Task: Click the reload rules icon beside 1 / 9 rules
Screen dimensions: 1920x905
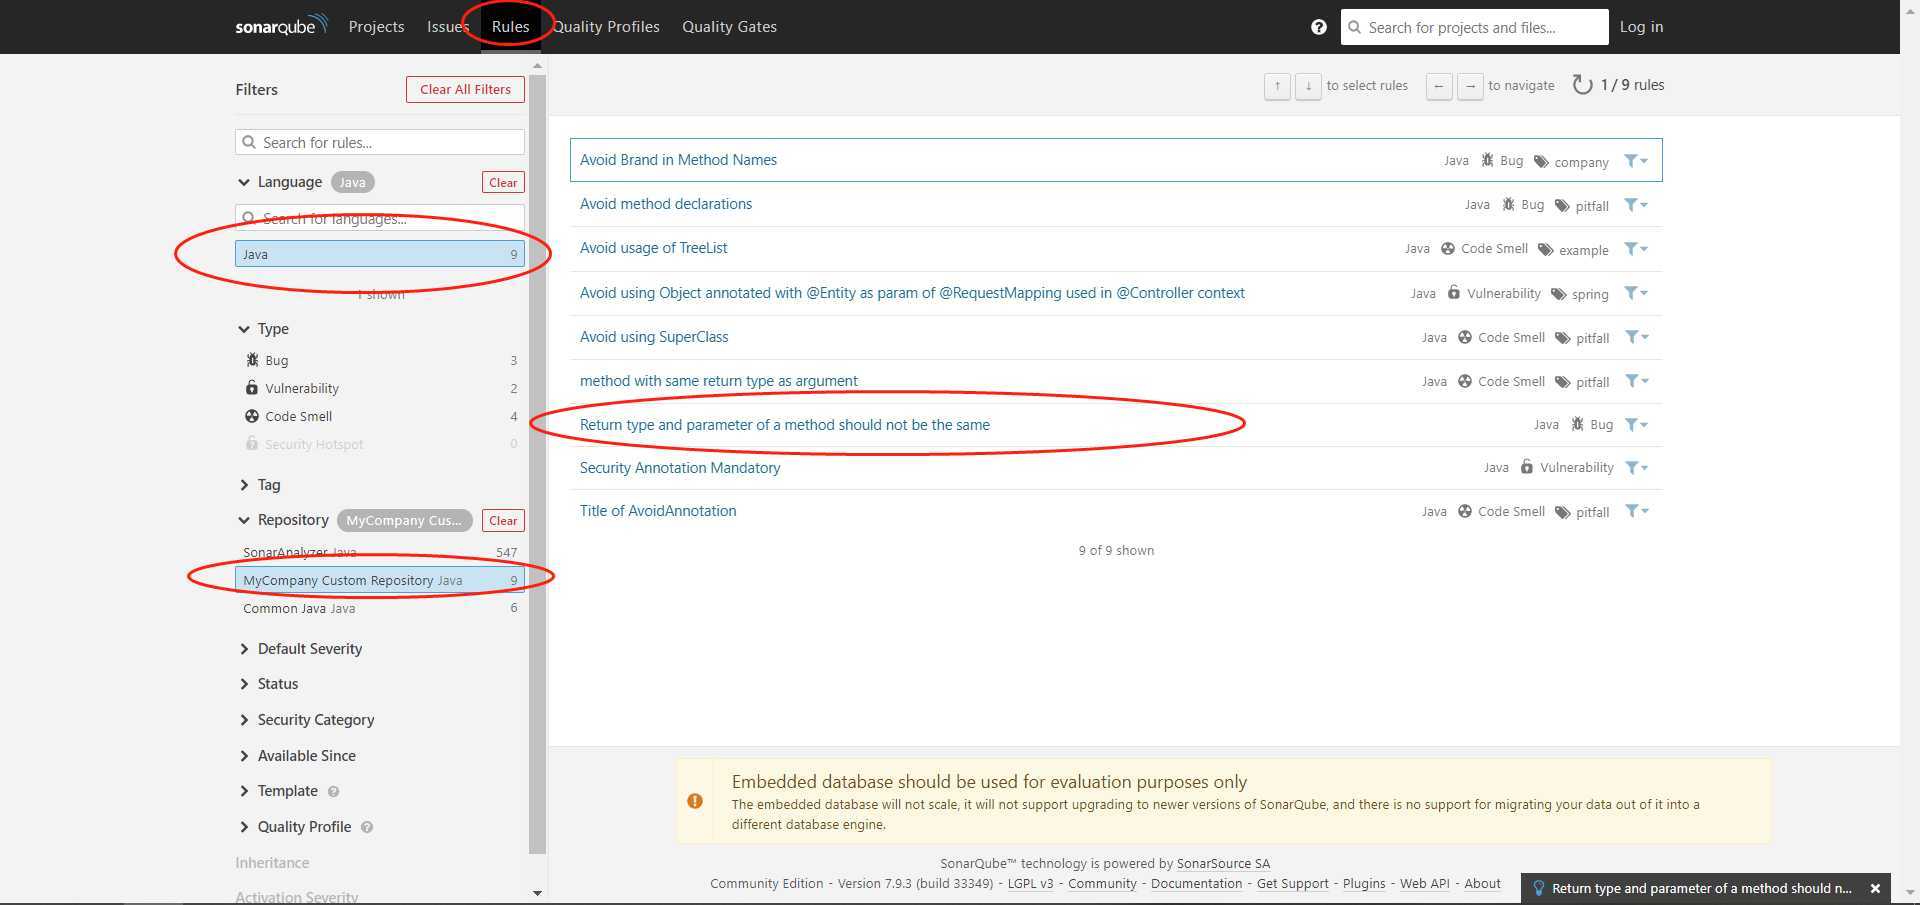Action: click(x=1582, y=85)
